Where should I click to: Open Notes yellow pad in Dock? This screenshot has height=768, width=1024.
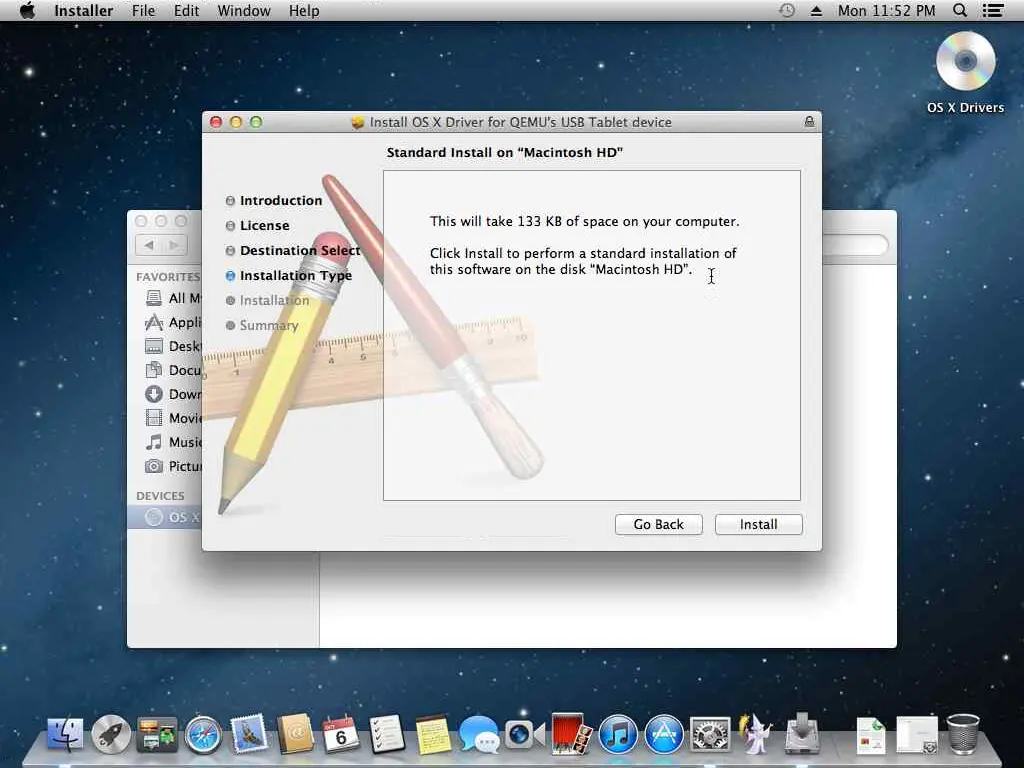pos(433,734)
